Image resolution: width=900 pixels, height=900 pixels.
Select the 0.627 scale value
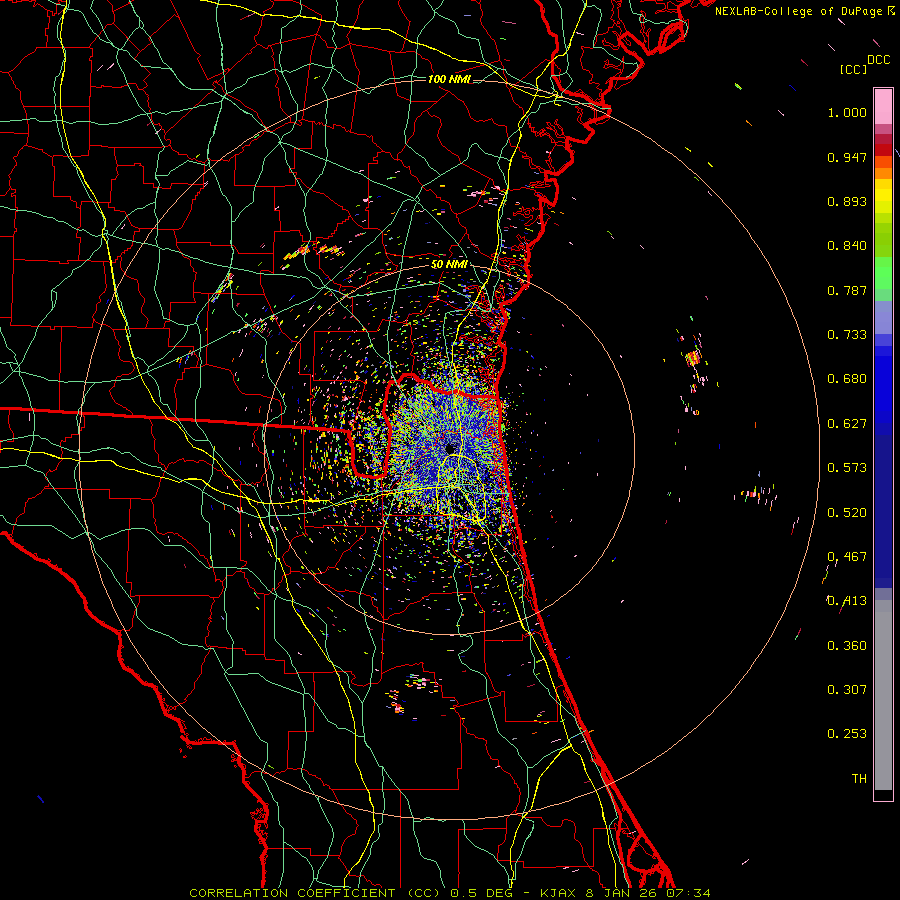847,424
